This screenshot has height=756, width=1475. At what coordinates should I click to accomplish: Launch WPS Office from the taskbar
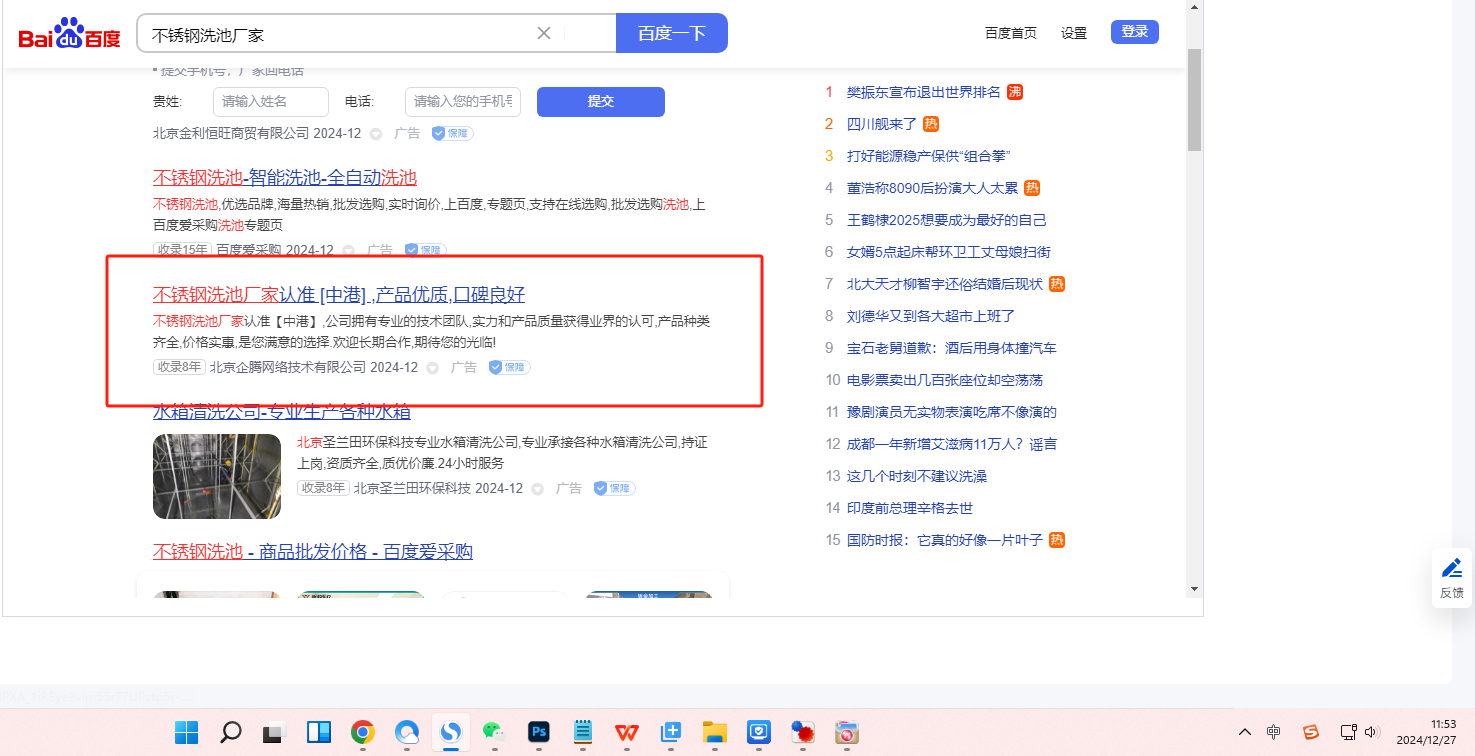pyautogui.click(x=627, y=732)
